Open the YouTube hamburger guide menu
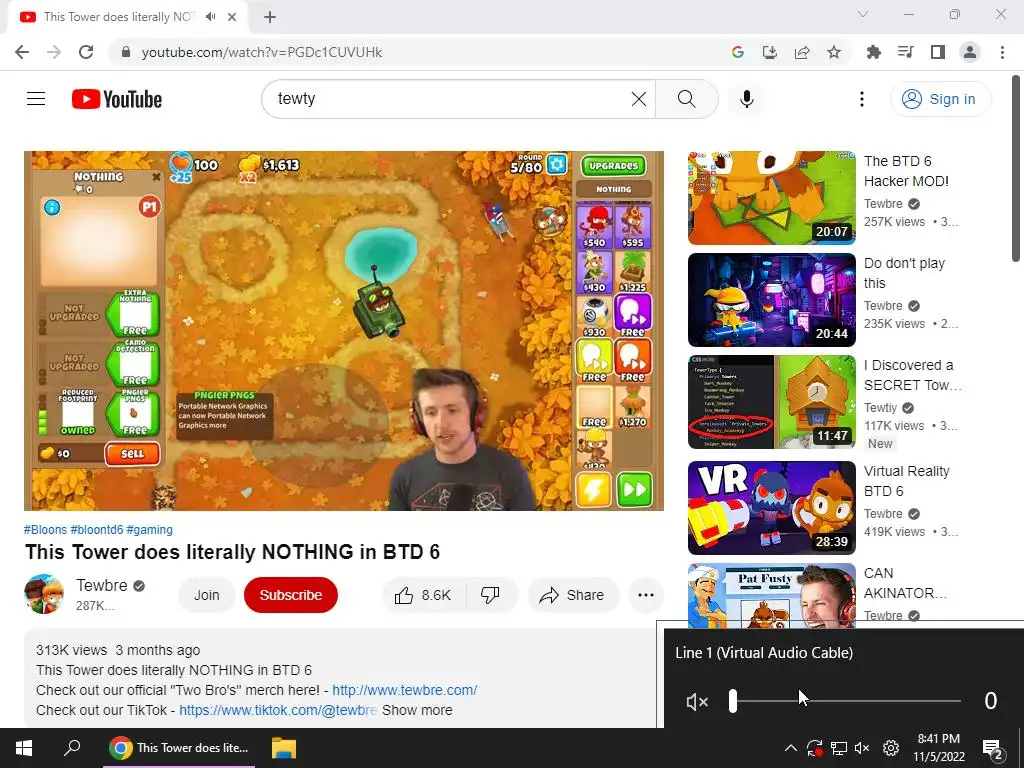Viewport: 1024px width, 768px height. coord(36,99)
